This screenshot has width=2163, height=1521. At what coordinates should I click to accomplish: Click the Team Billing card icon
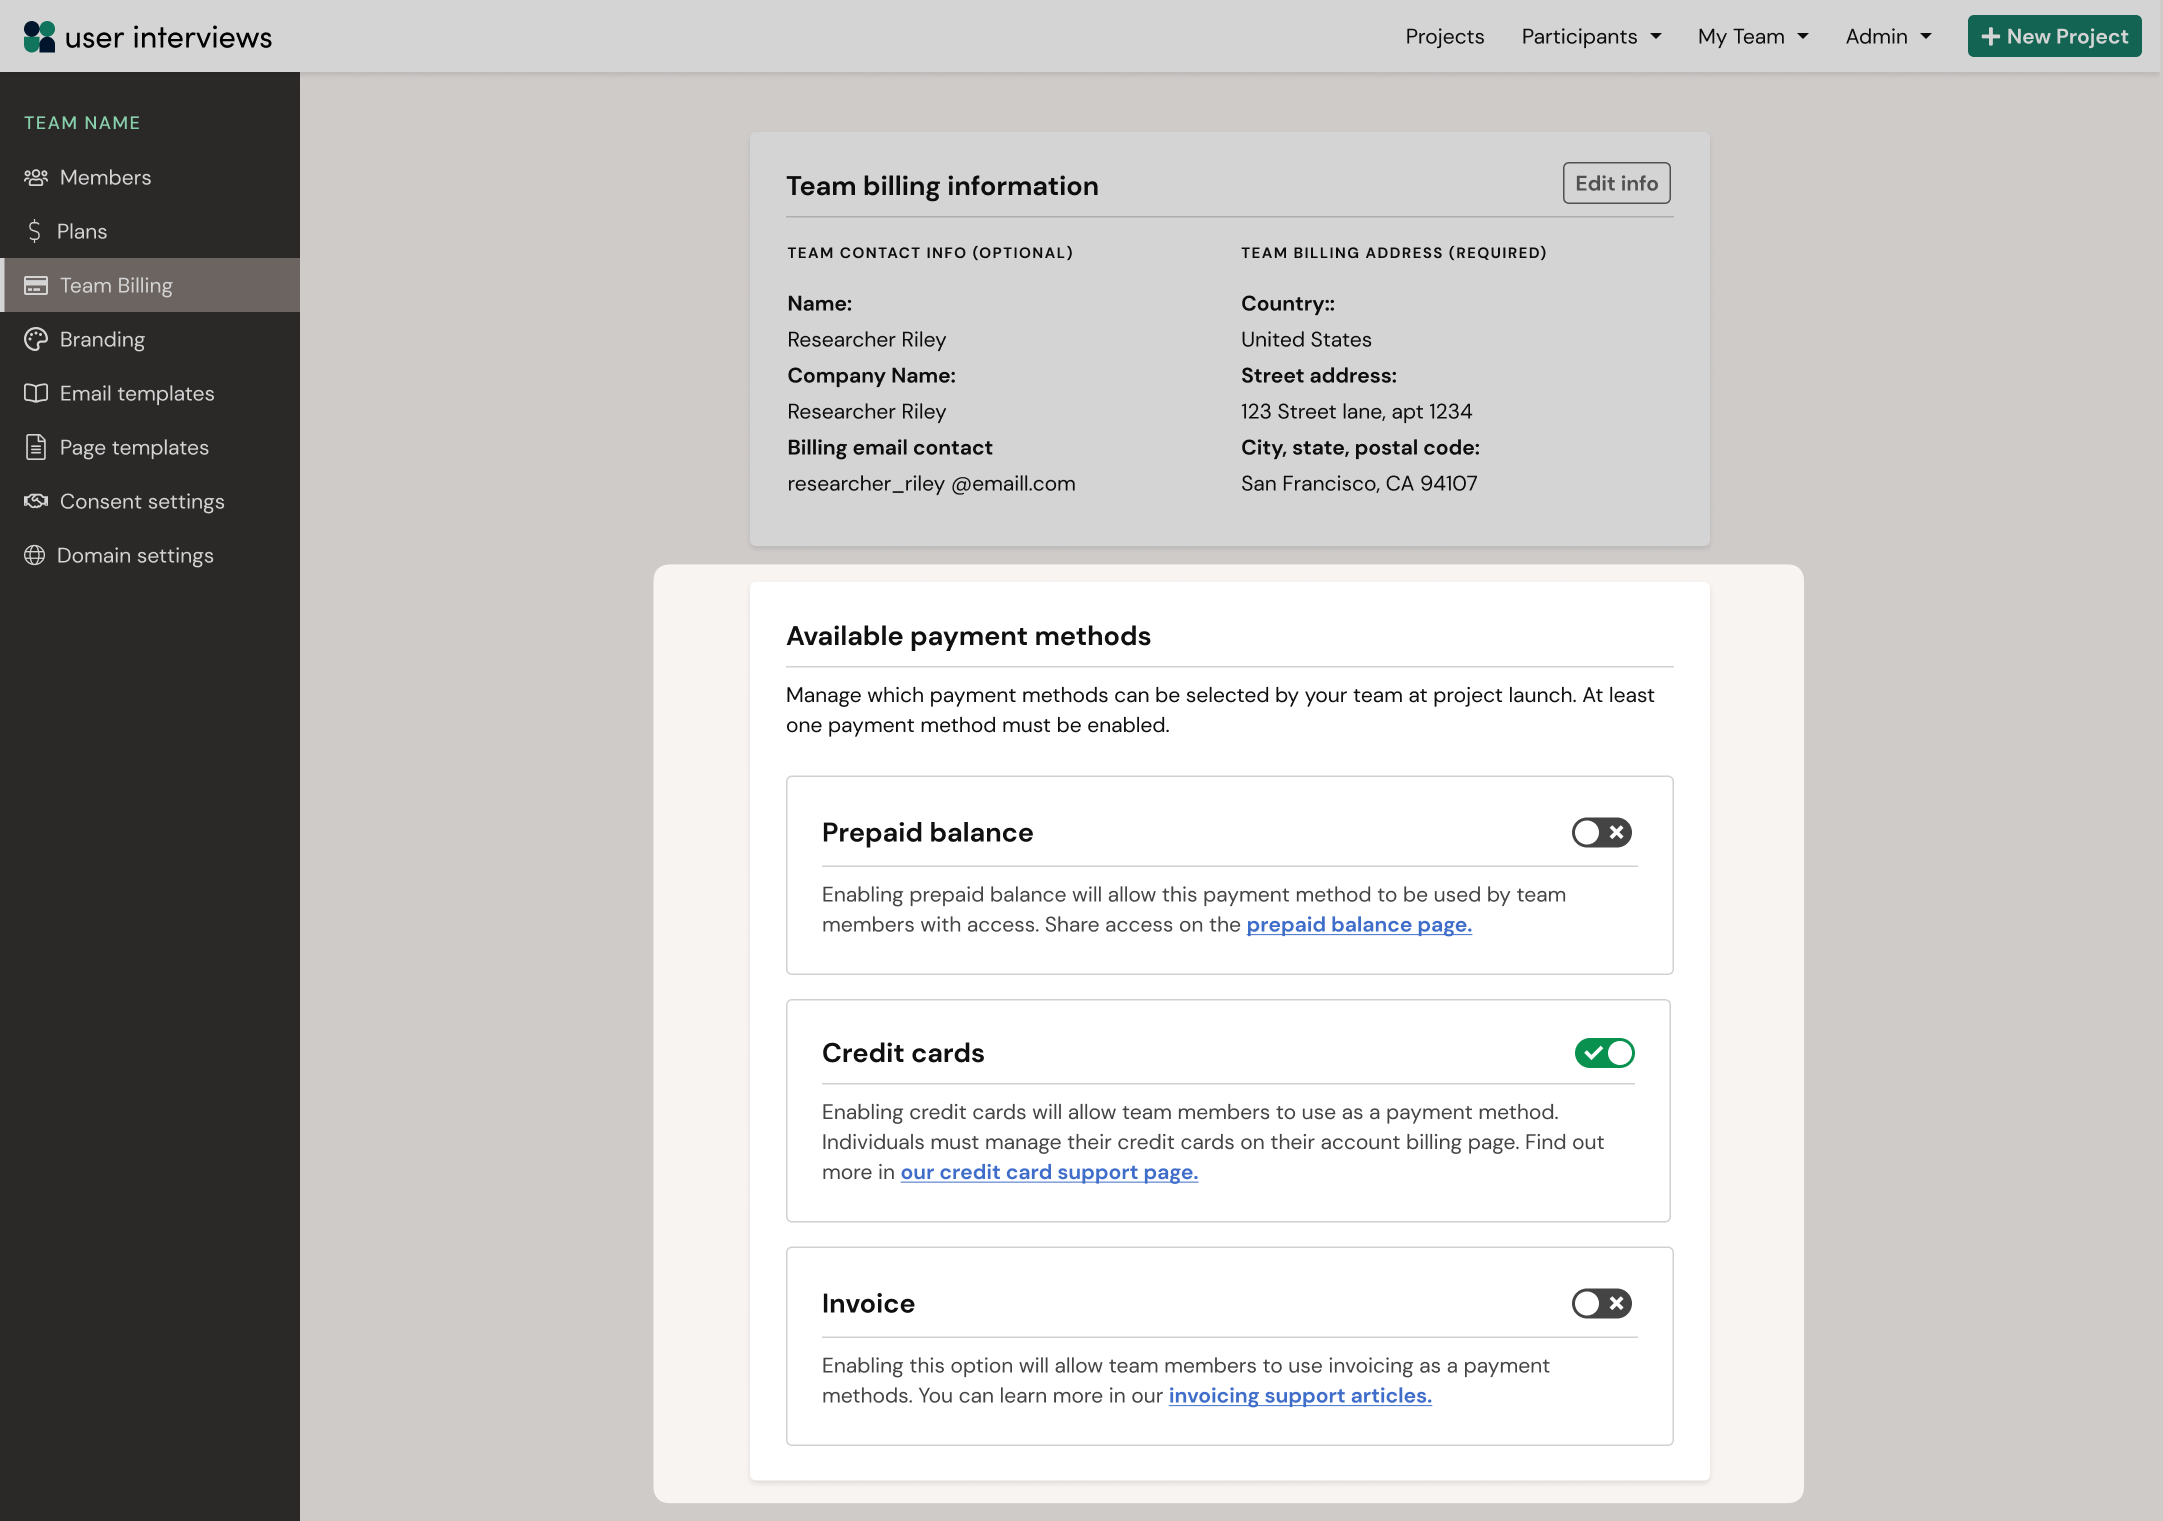pyautogui.click(x=36, y=285)
